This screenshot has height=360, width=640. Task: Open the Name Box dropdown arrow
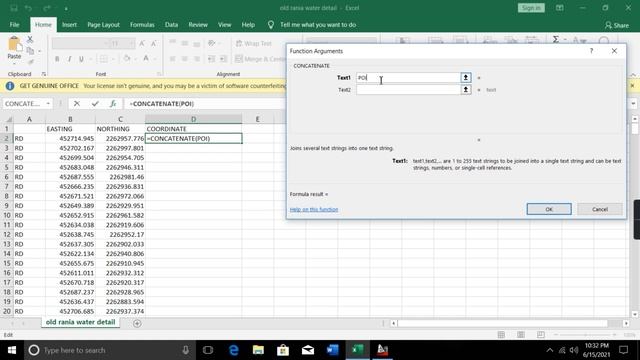[48, 104]
